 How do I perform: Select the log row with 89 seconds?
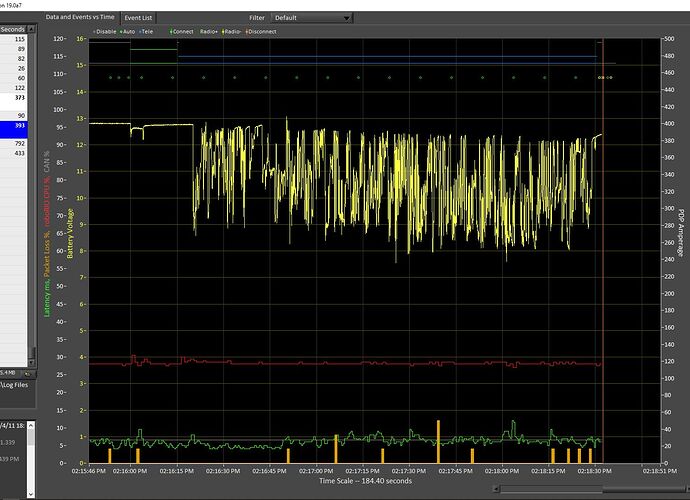pyautogui.click(x=13, y=49)
